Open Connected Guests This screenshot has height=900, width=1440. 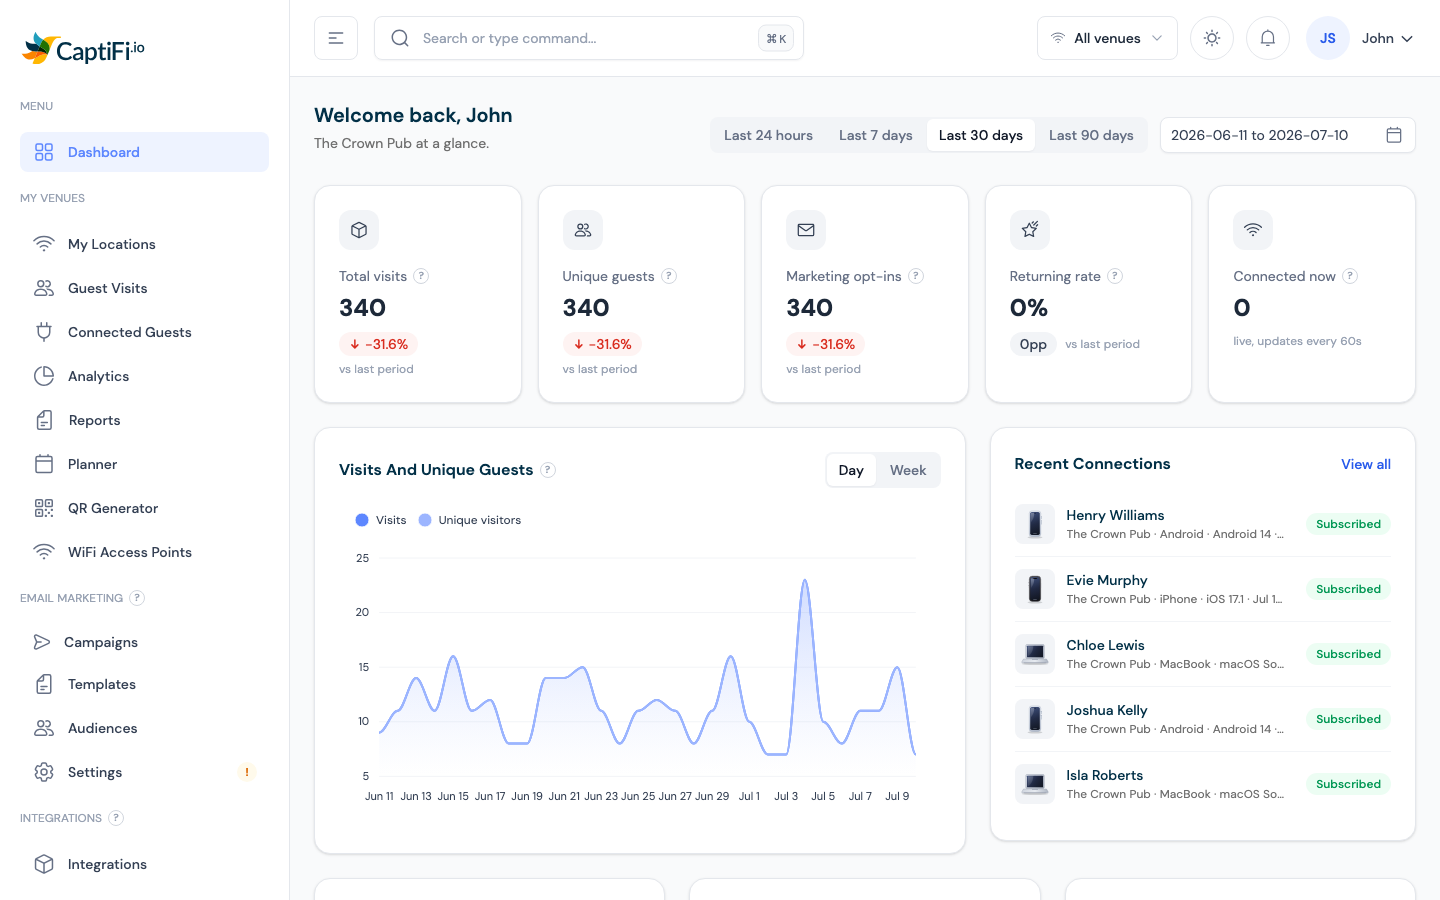click(144, 332)
